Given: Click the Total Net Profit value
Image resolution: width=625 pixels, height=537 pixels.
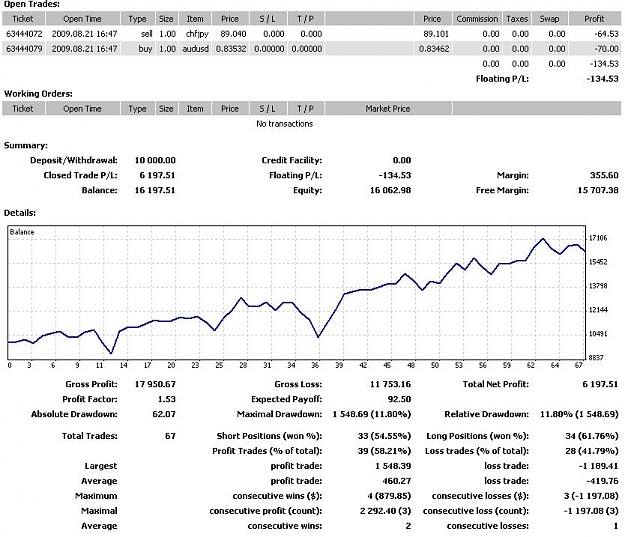Looking at the screenshot, I should (600, 384).
